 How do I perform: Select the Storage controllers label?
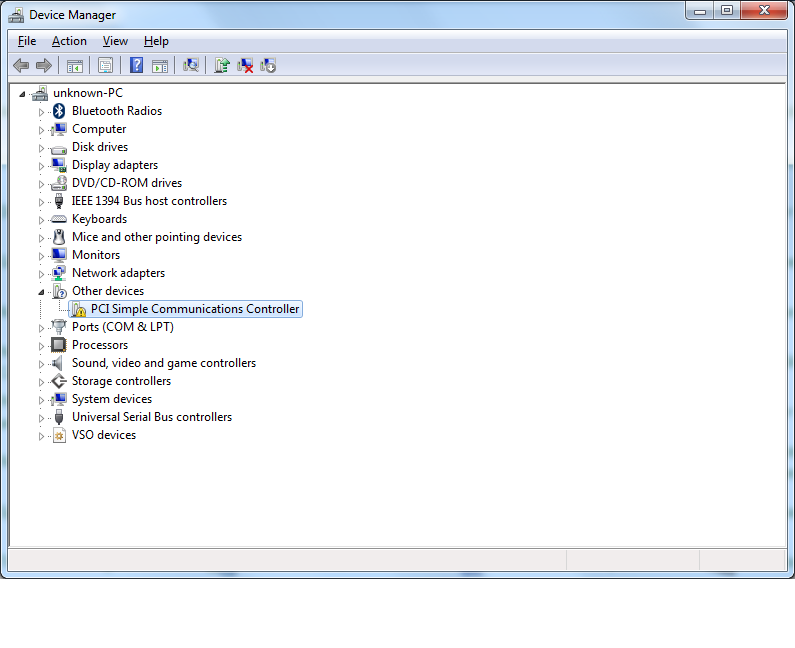(121, 381)
